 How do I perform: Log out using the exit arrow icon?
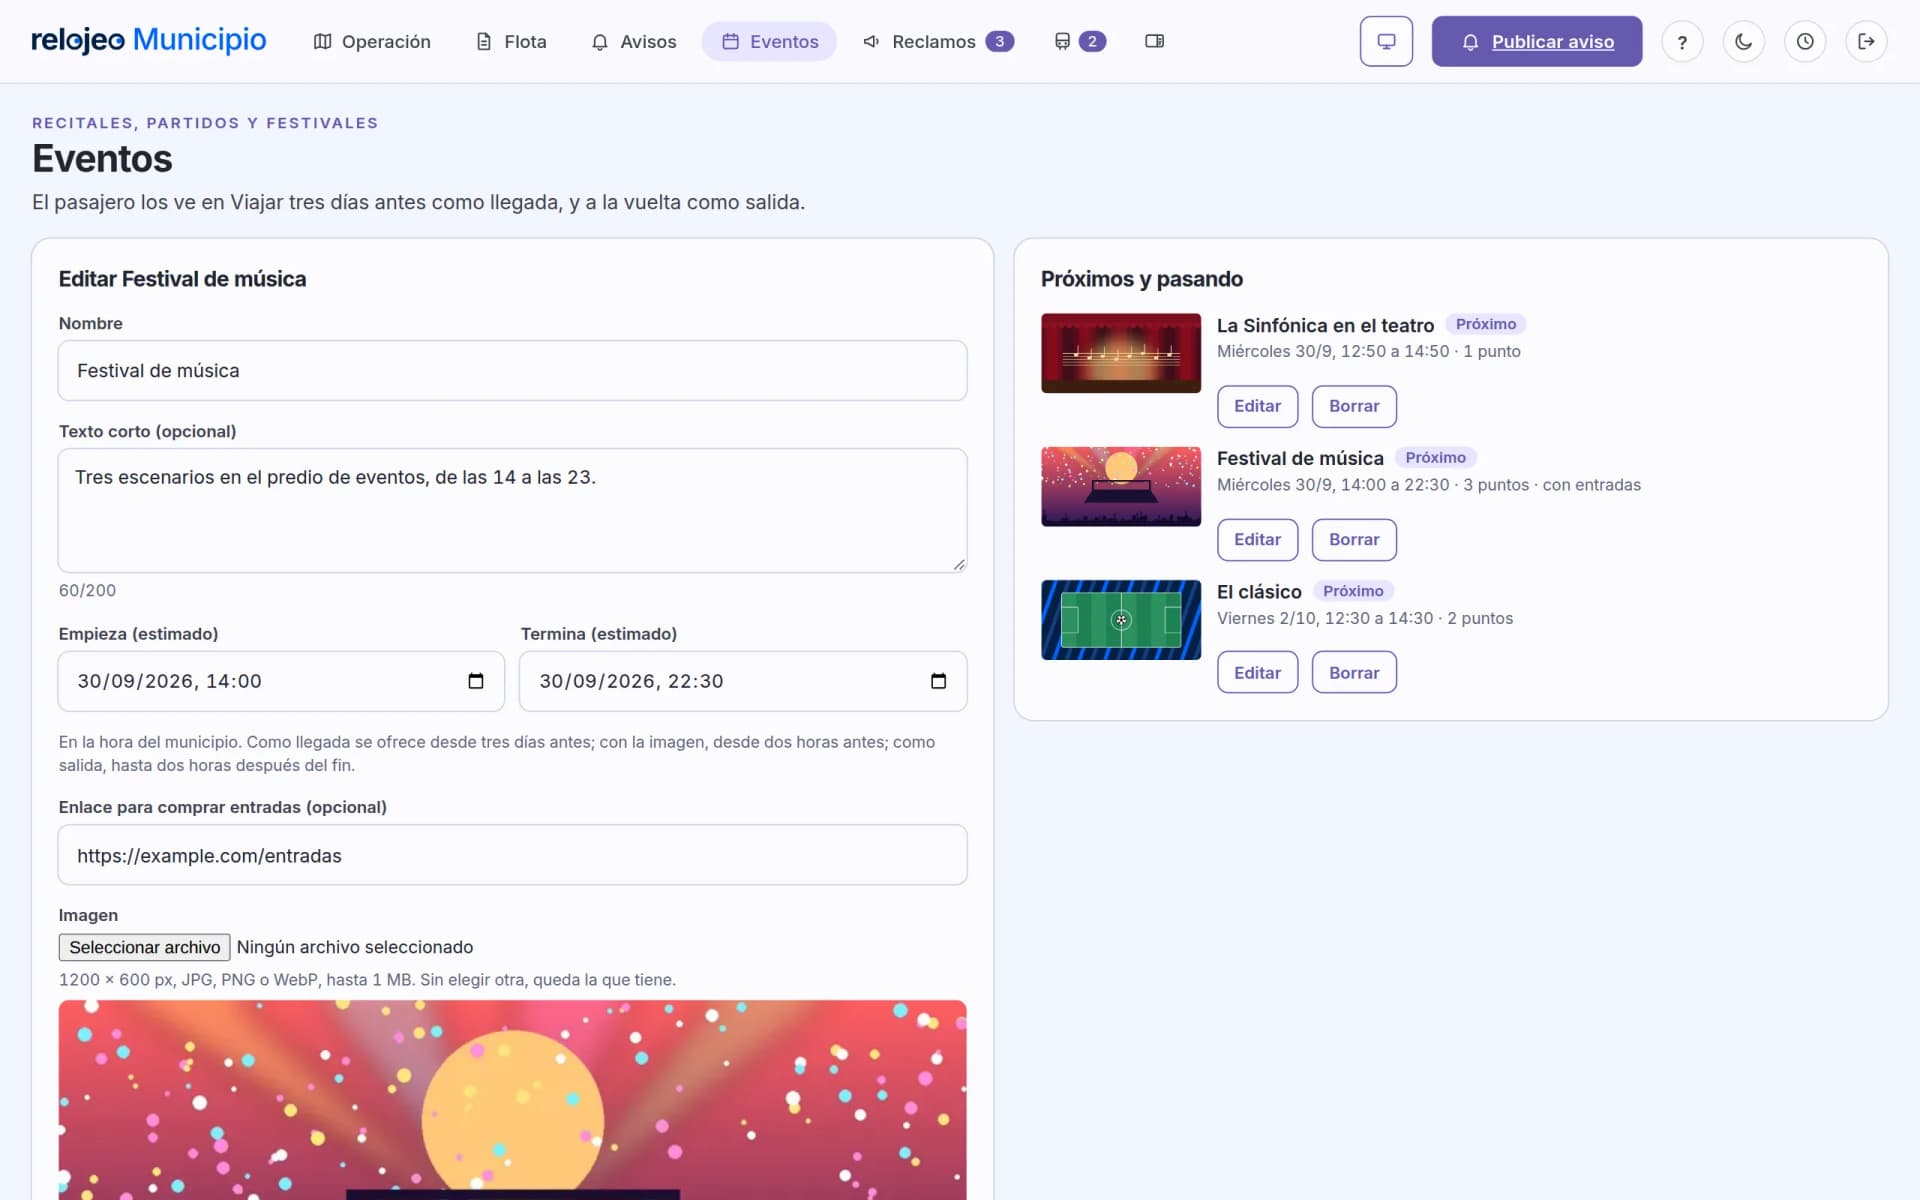click(x=1866, y=41)
